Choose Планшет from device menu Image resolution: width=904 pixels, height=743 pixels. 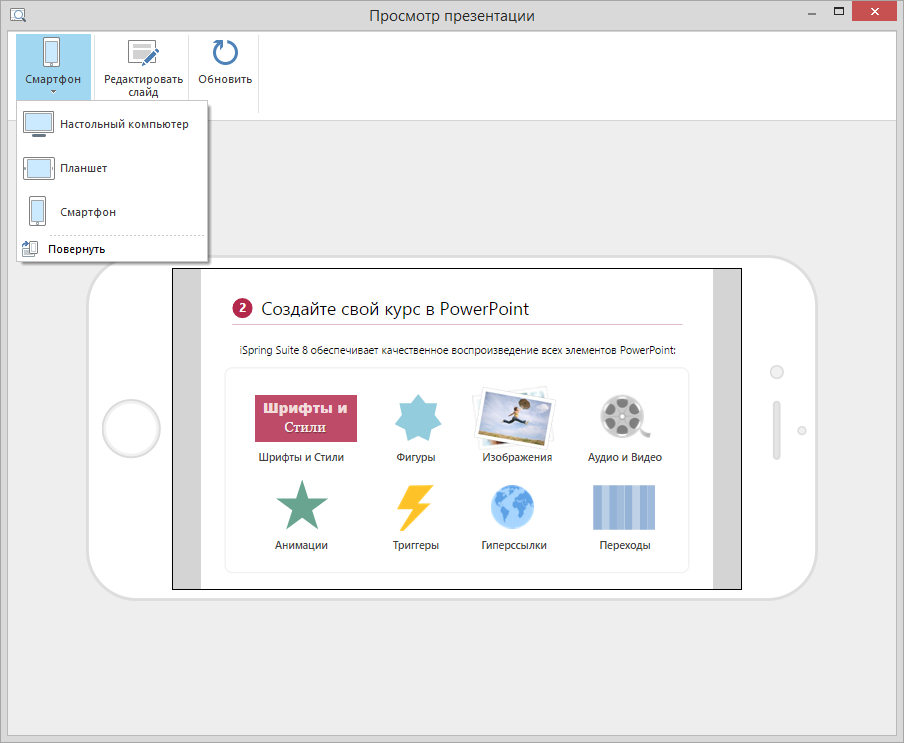[112, 168]
